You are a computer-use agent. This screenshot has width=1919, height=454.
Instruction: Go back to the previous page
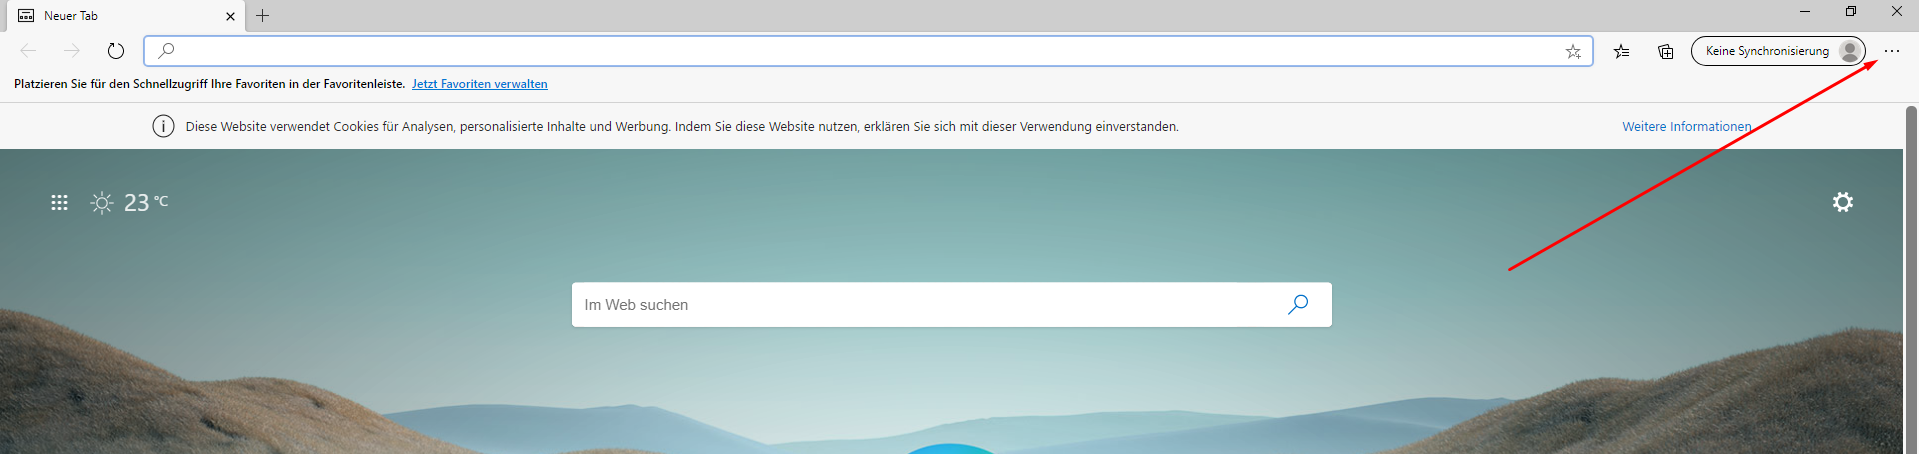click(x=28, y=51)
